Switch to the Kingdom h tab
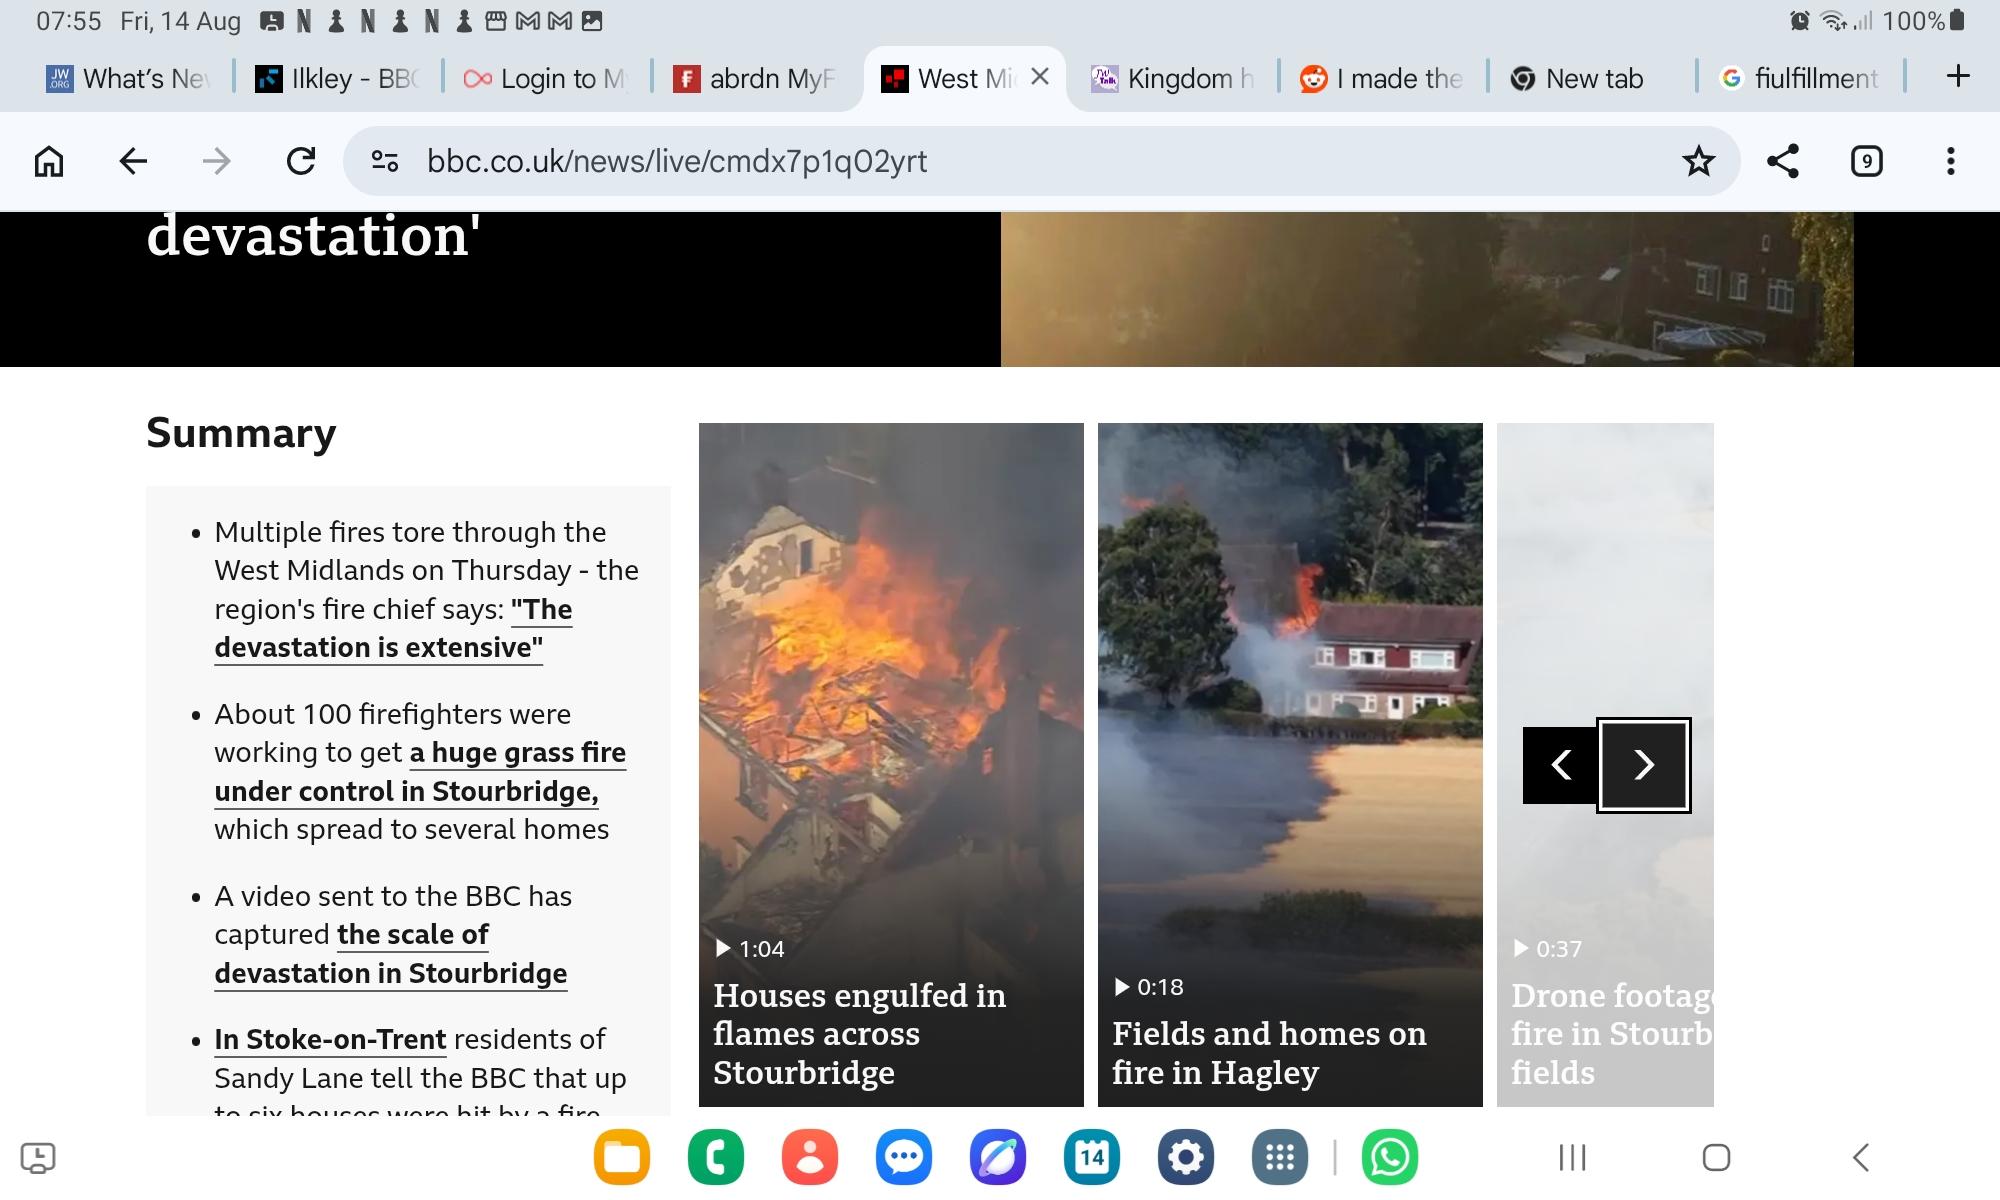Image resolution: width=2000 pixels, height=1200 pixels. tap(1174, 78)
